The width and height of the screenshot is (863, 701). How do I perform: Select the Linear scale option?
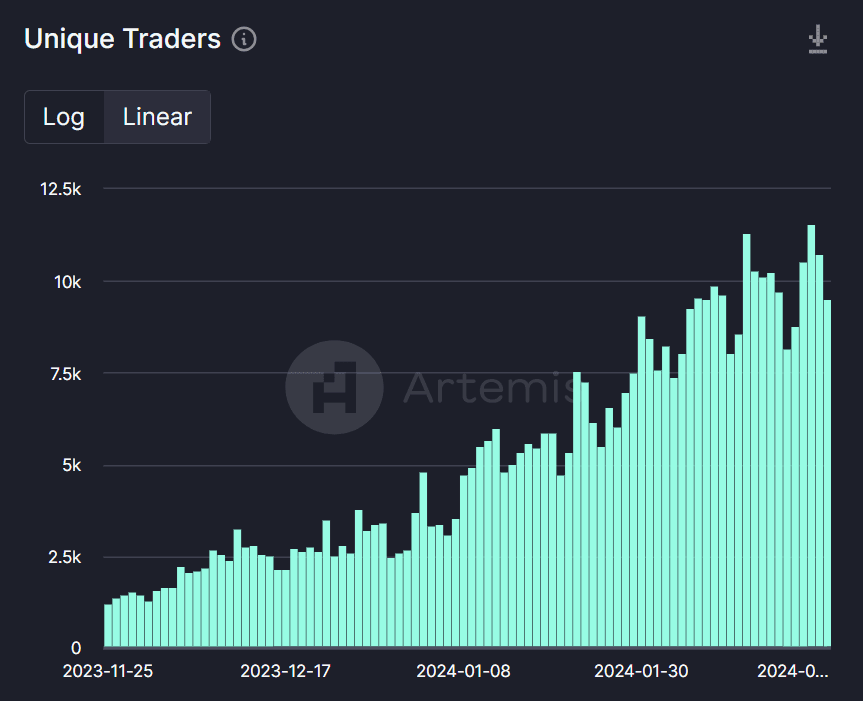[x=157, y=117]
